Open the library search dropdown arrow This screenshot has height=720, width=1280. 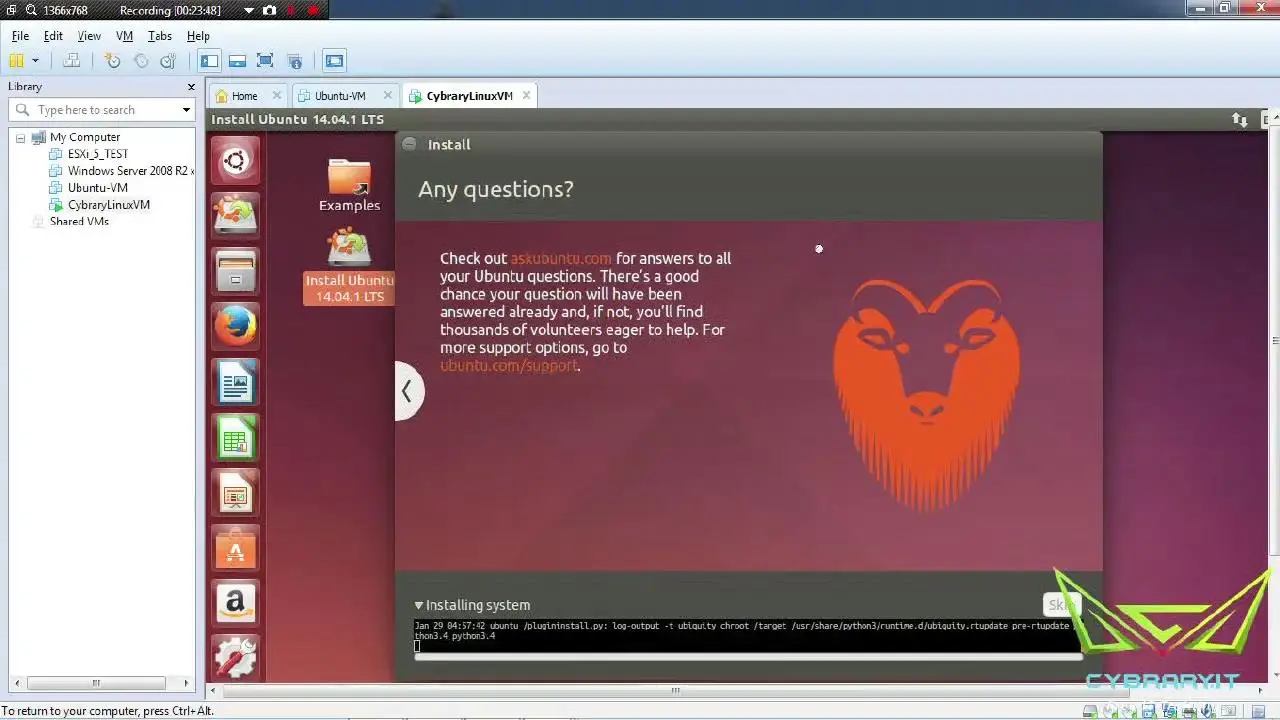[x=186, y=110]
